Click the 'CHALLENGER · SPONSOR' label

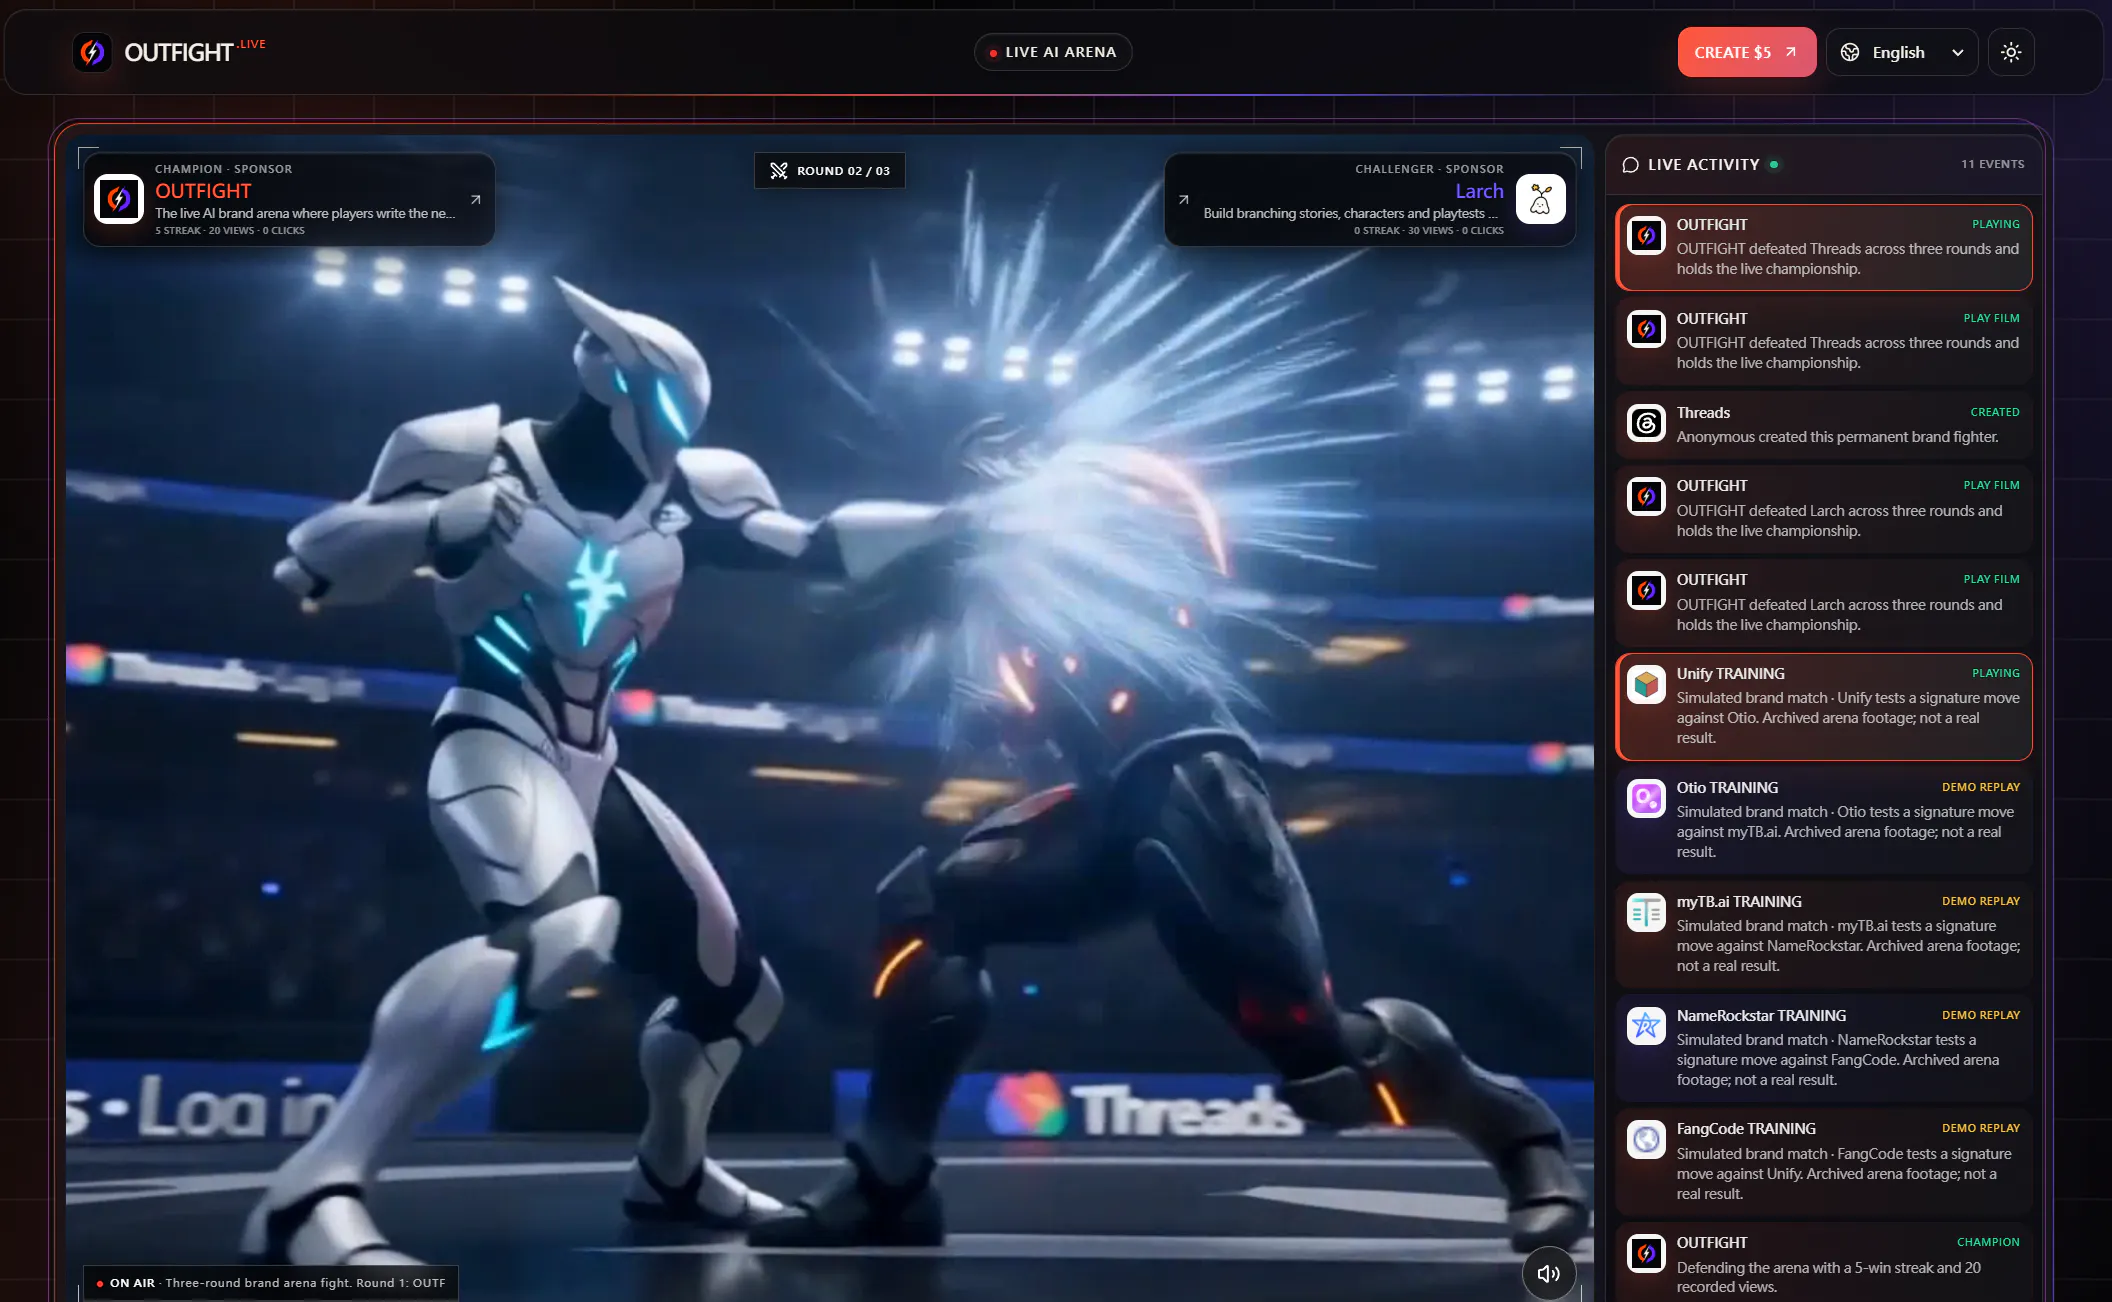1429,169
